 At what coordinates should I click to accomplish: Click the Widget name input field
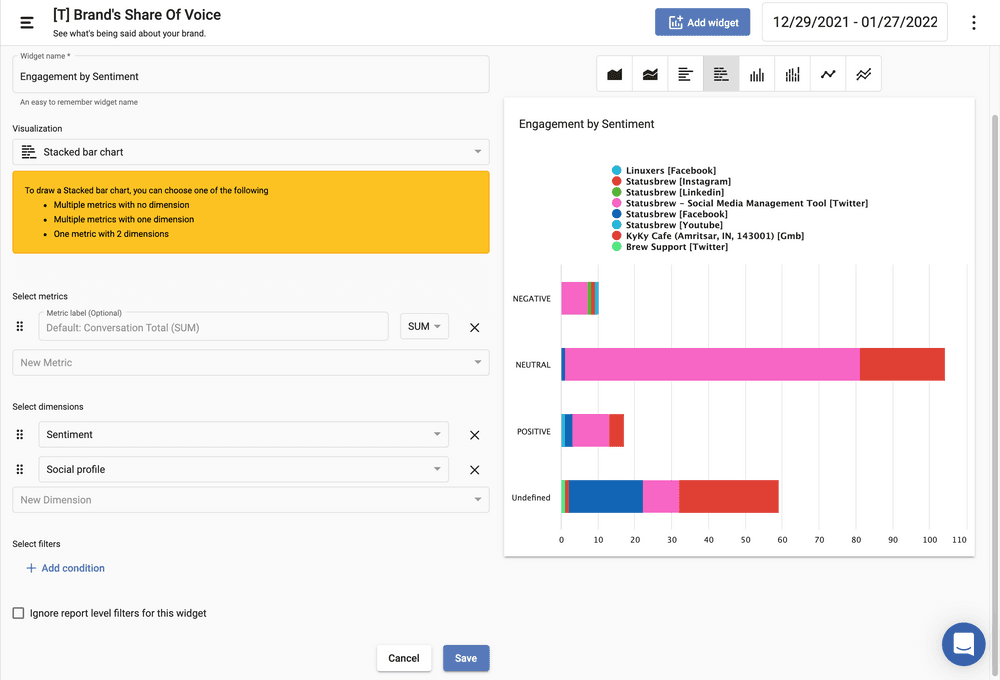pos(250,76)
